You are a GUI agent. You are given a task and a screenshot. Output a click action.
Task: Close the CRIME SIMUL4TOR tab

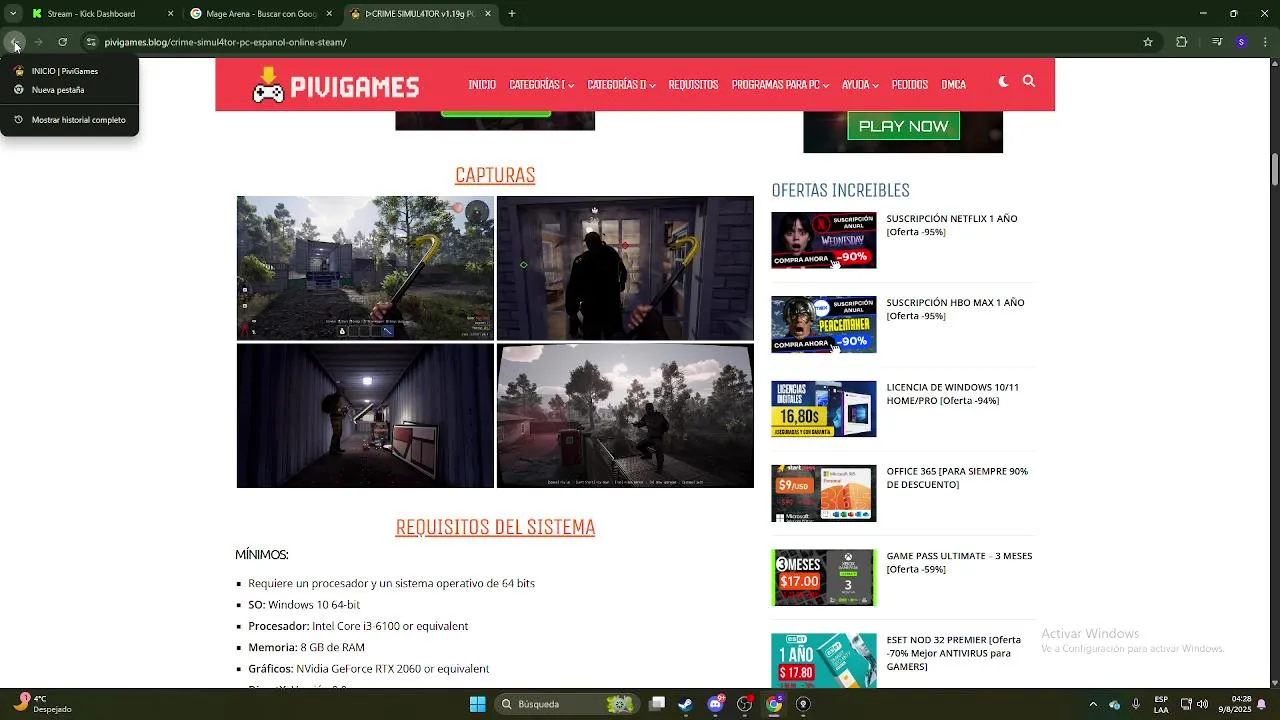(x=488, y=14)
